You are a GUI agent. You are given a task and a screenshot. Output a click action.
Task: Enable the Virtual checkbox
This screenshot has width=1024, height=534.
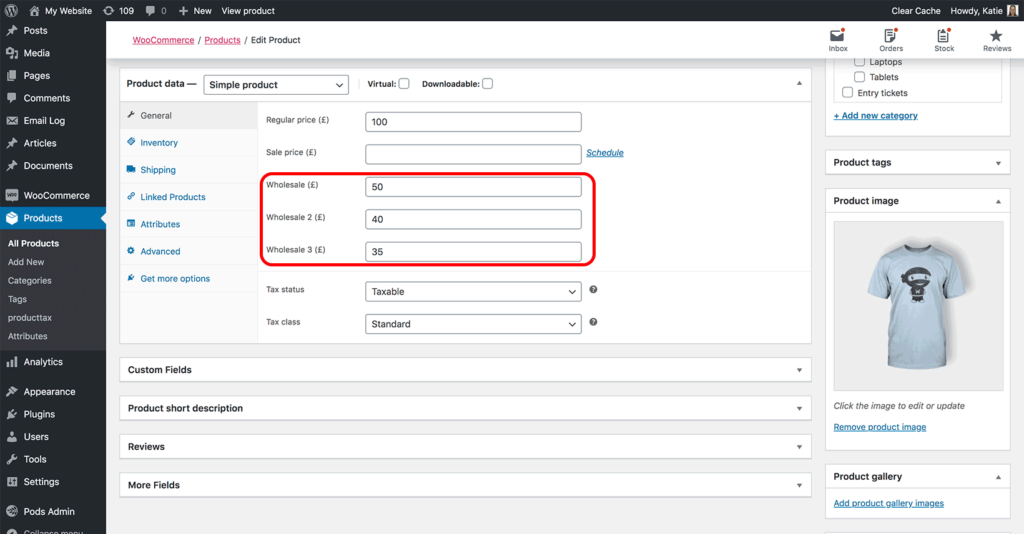click(x=404, y=84)
